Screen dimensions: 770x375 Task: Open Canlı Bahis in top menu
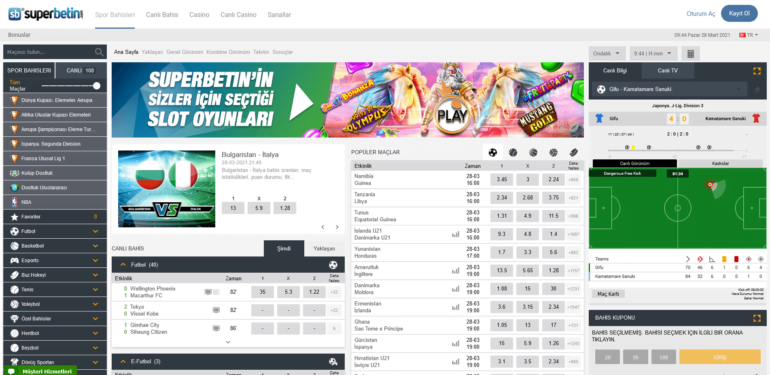pyautogui.click(x=162, y=15)
